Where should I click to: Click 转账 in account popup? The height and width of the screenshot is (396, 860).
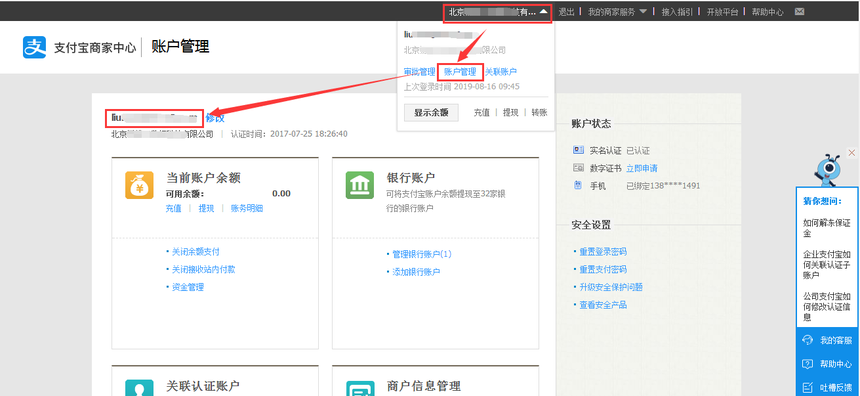pos(539,112)
